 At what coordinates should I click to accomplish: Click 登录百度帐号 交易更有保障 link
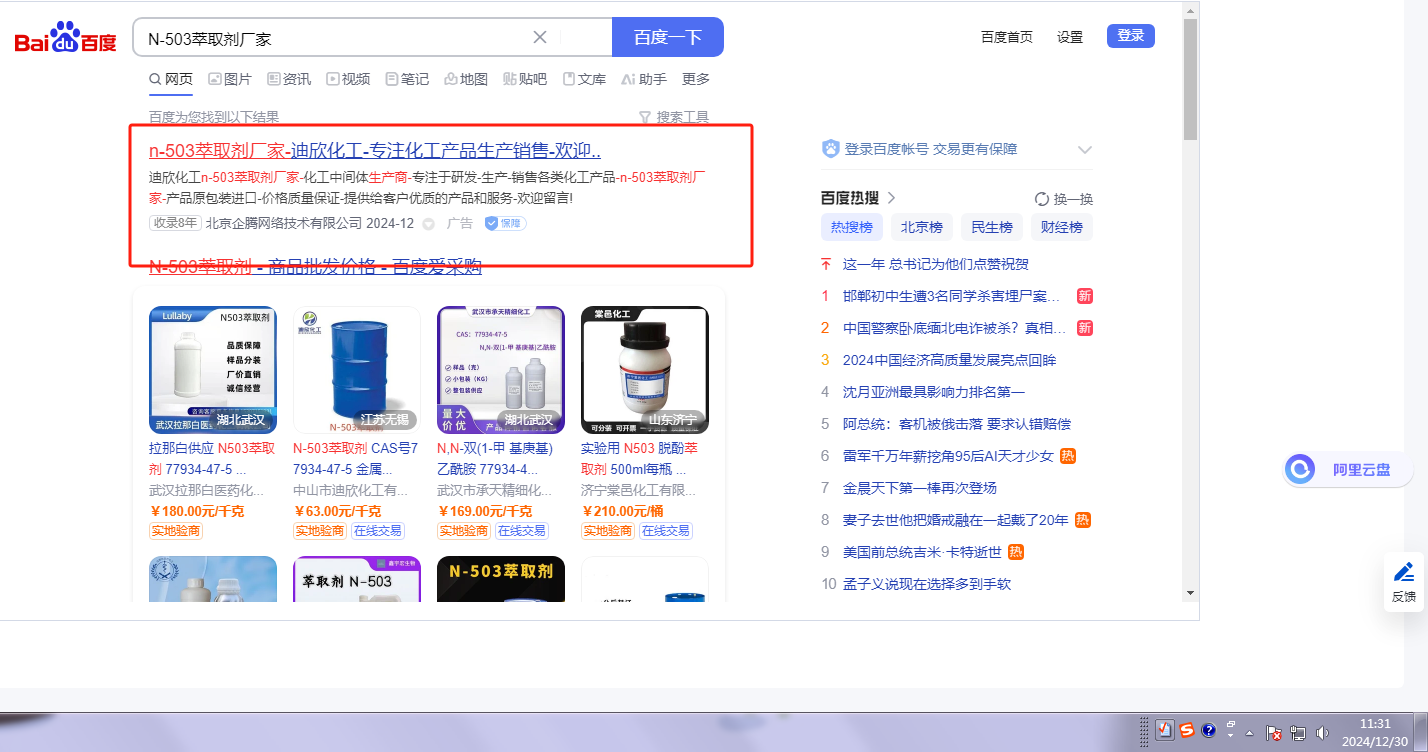point(931,149)
